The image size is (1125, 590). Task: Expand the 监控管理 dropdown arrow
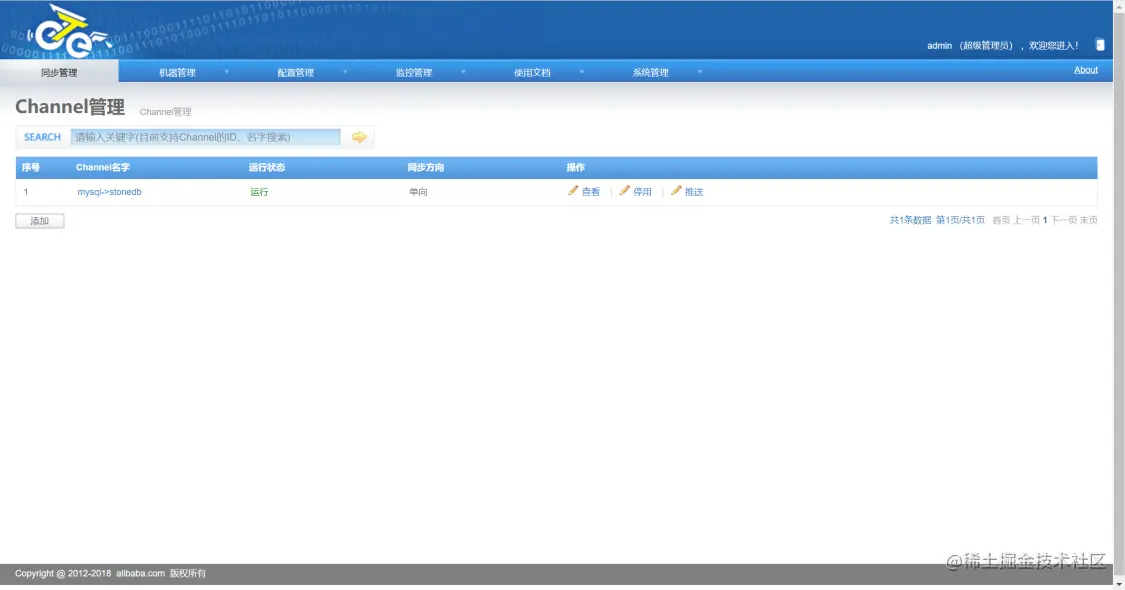click(x=463, y=72)
